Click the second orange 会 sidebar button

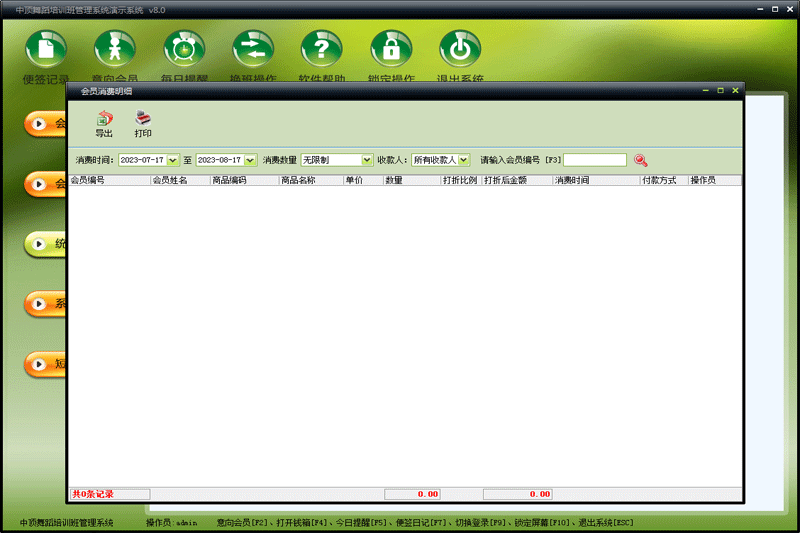(45, 184)
